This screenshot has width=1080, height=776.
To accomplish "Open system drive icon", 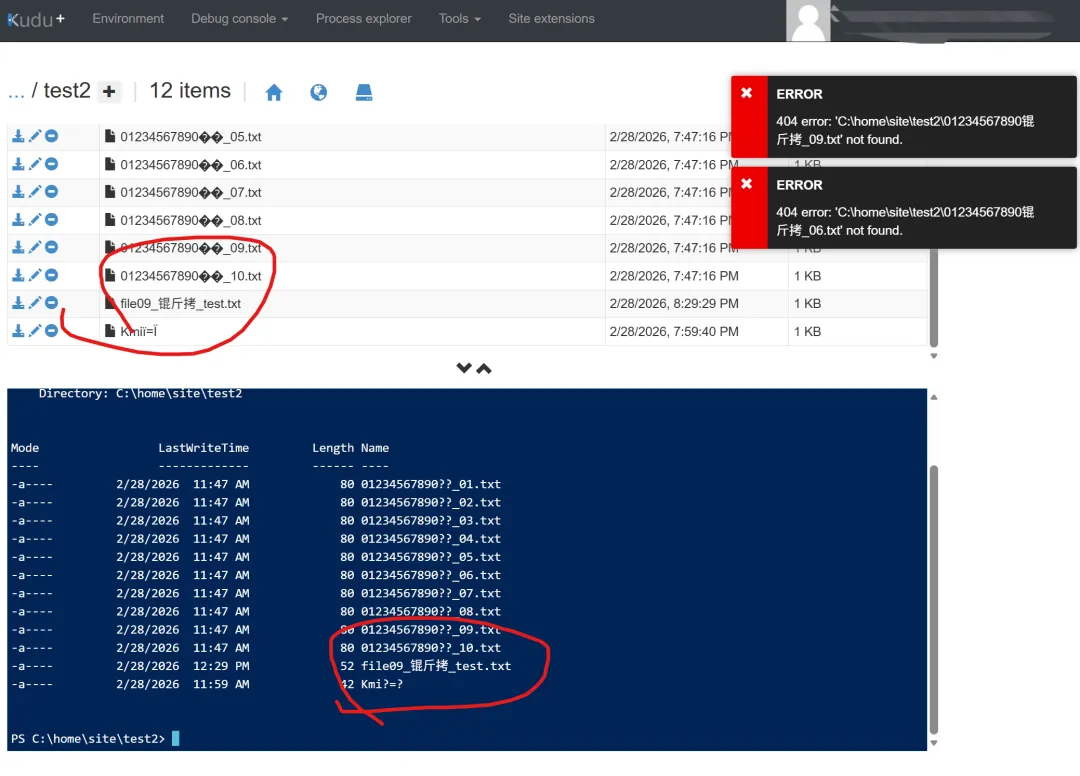I will pyautogui.click(x=364, y=92).
